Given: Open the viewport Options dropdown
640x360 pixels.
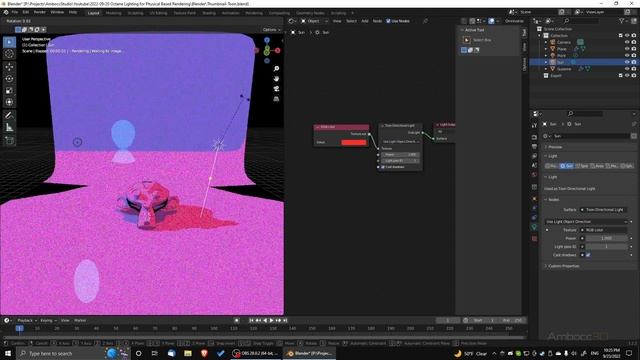Looking at the screenshot, I should pos(271,30).
